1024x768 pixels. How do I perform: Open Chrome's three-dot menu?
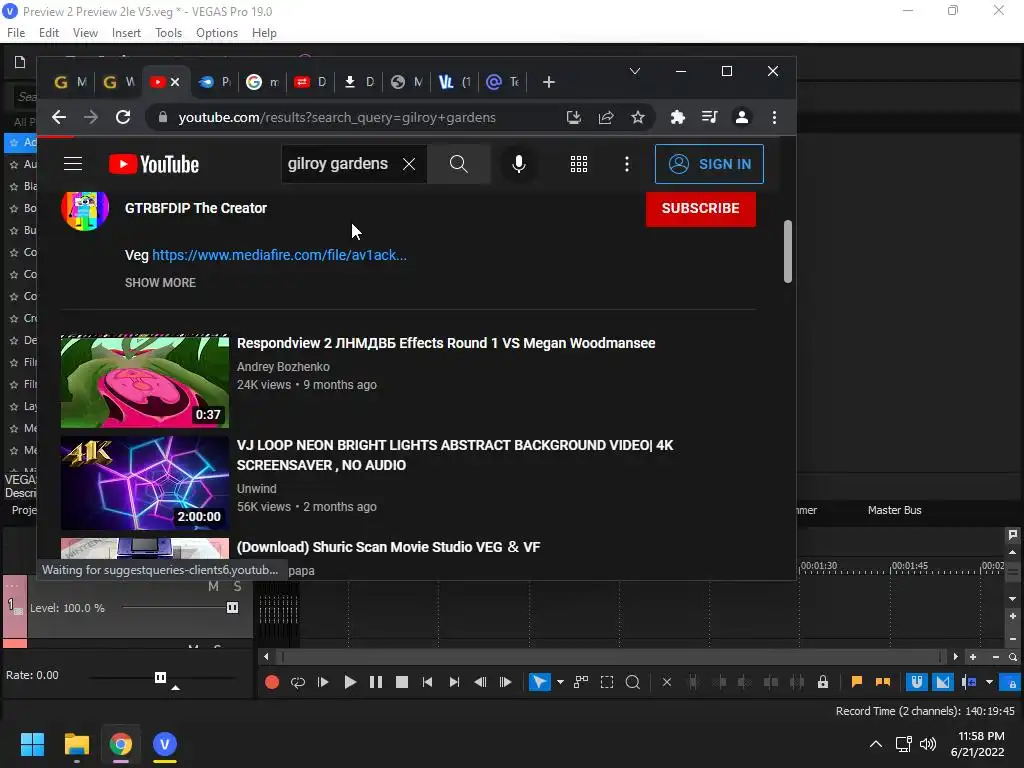pyautogui.click(x=775, y=118)
